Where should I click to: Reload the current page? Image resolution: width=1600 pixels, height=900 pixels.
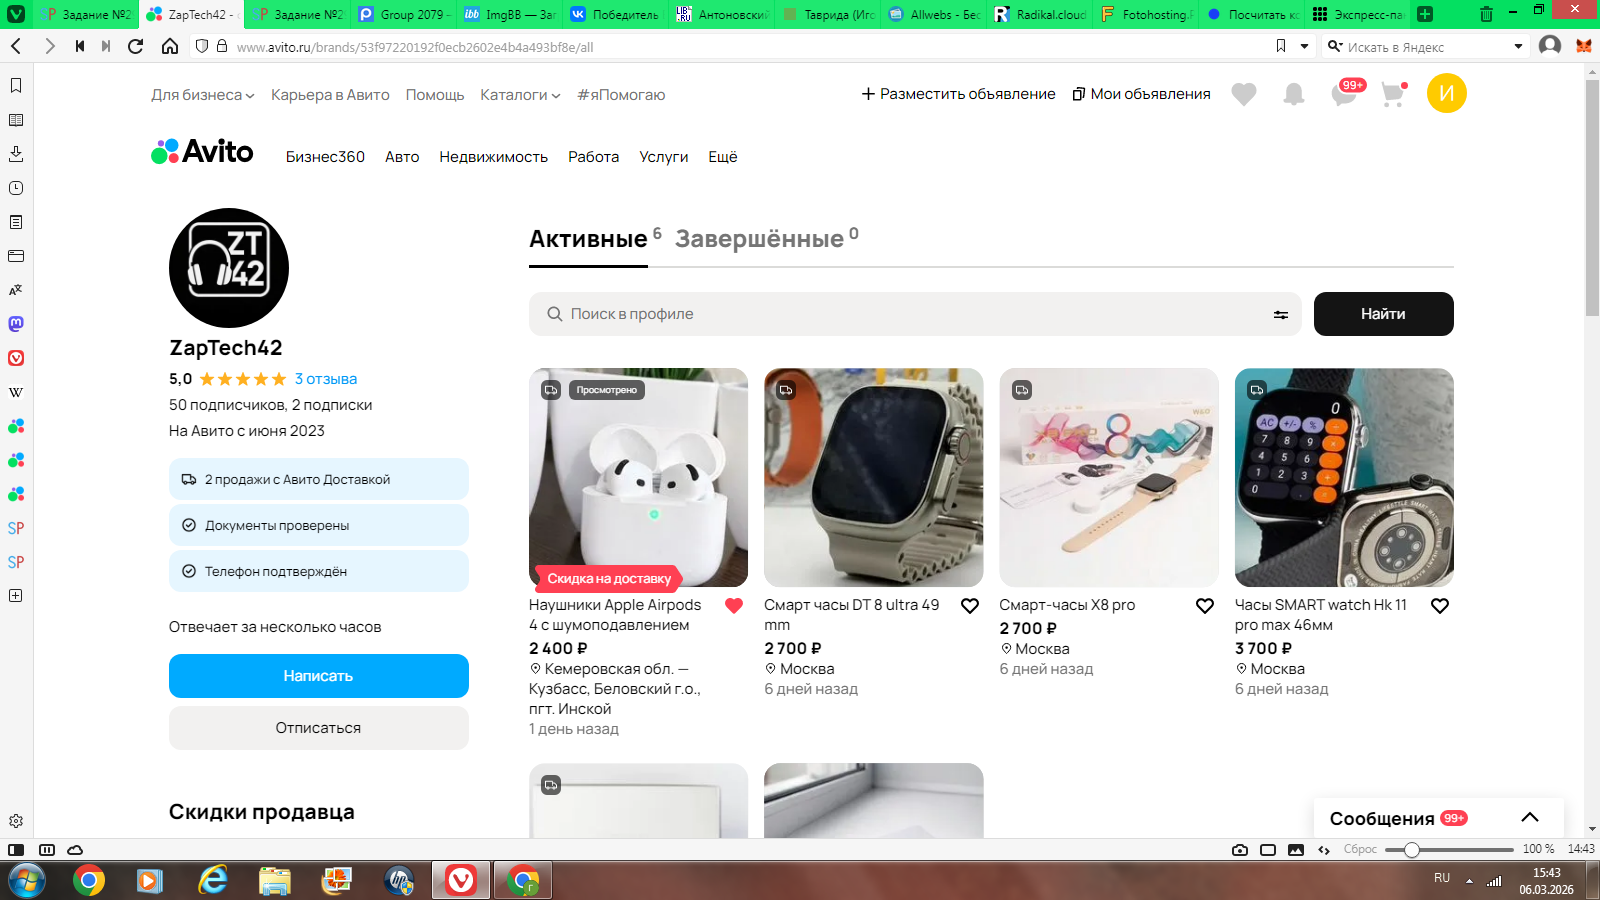pos(136,46)
